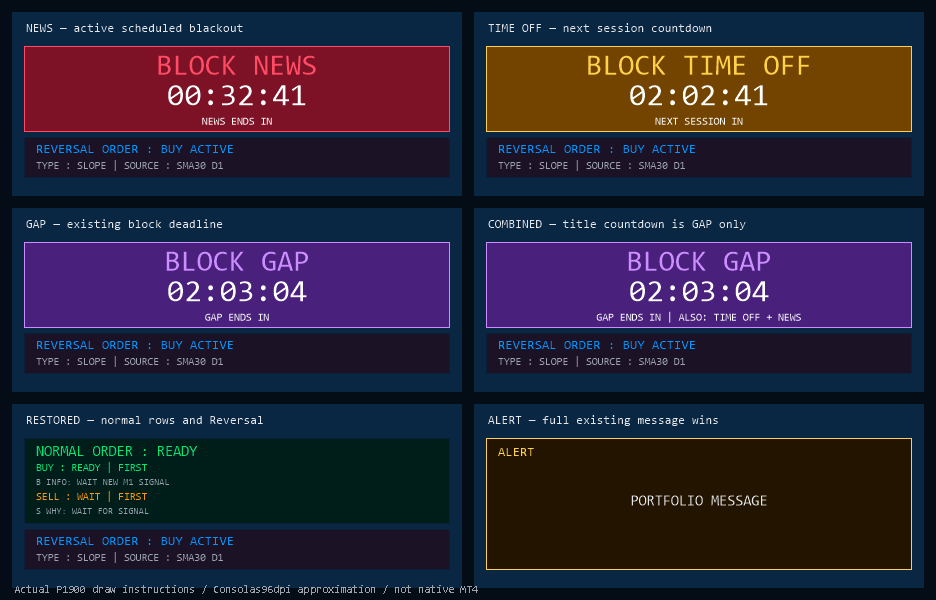Click BLOCK GAP title in the COMBINED panel
936x600 pixels.
[x=698, y=261]
